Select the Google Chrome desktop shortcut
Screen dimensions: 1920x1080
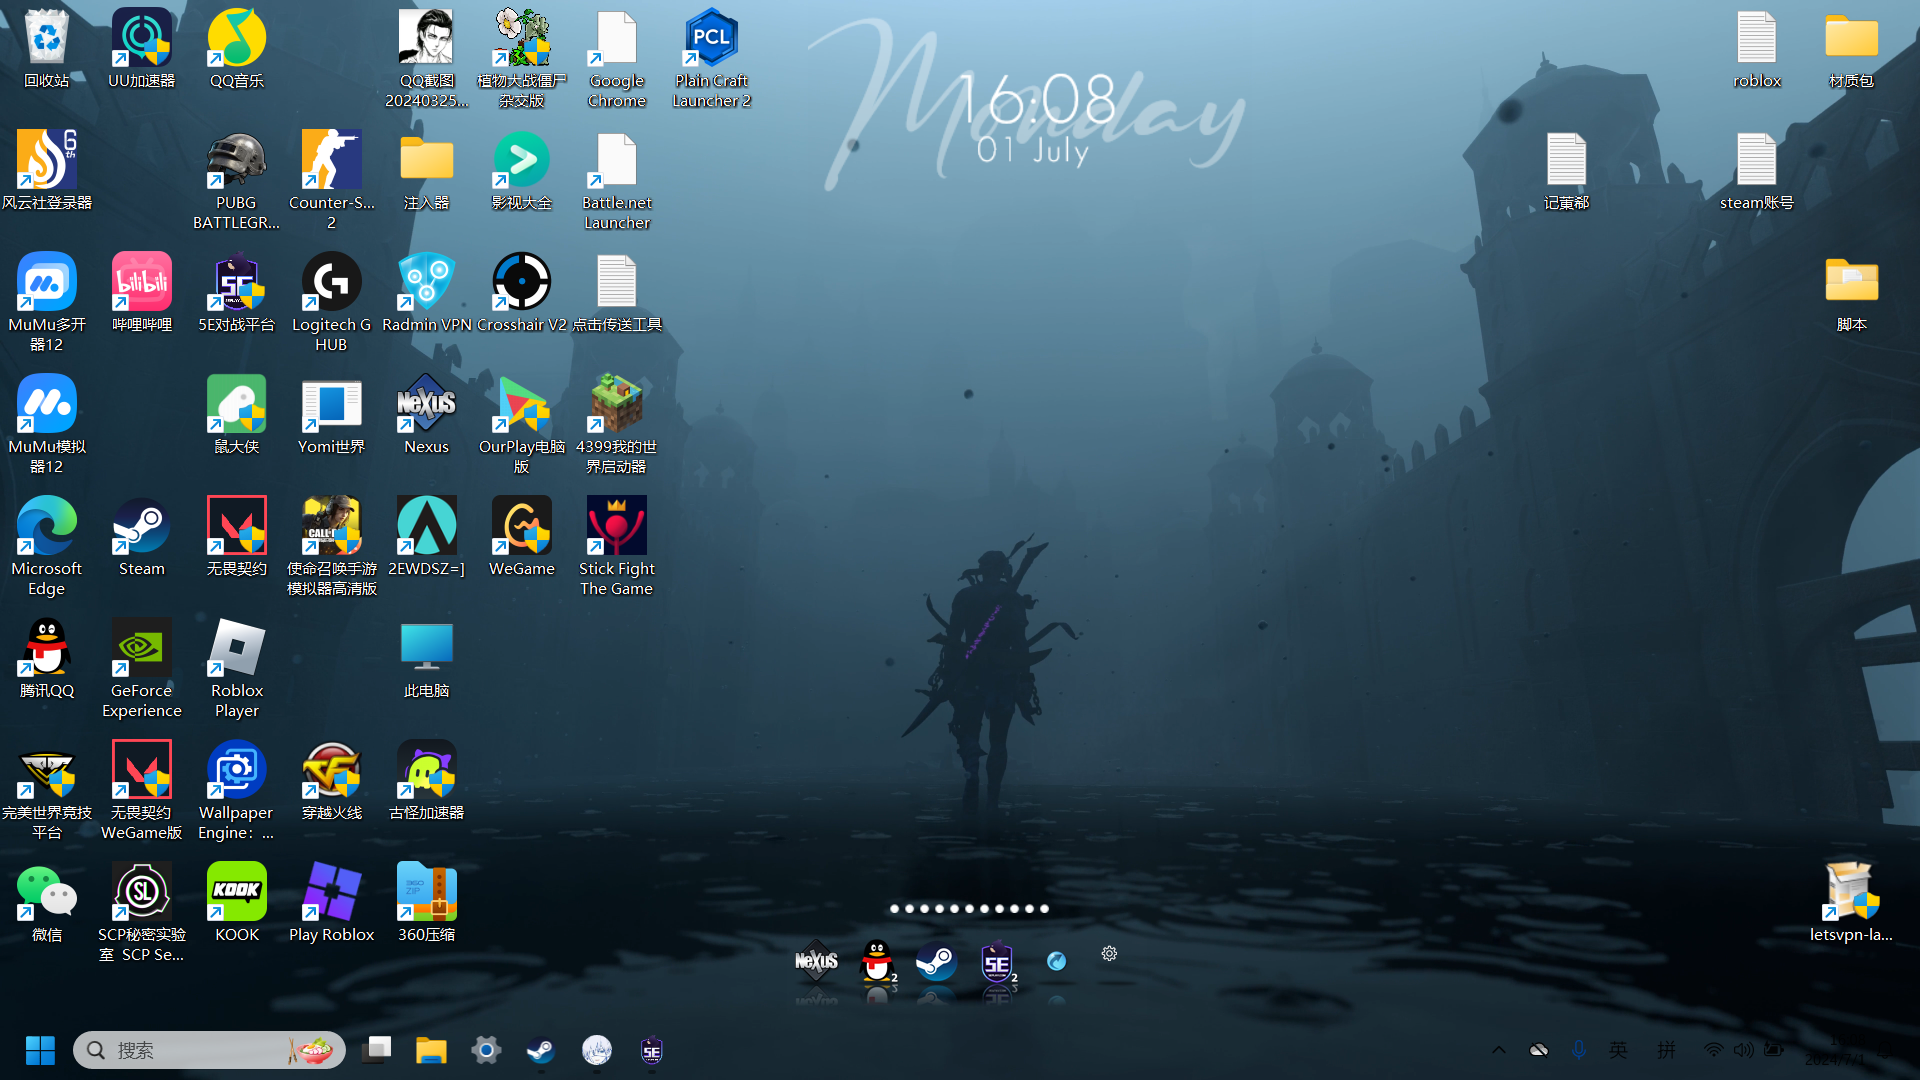[x=617, y=59]
